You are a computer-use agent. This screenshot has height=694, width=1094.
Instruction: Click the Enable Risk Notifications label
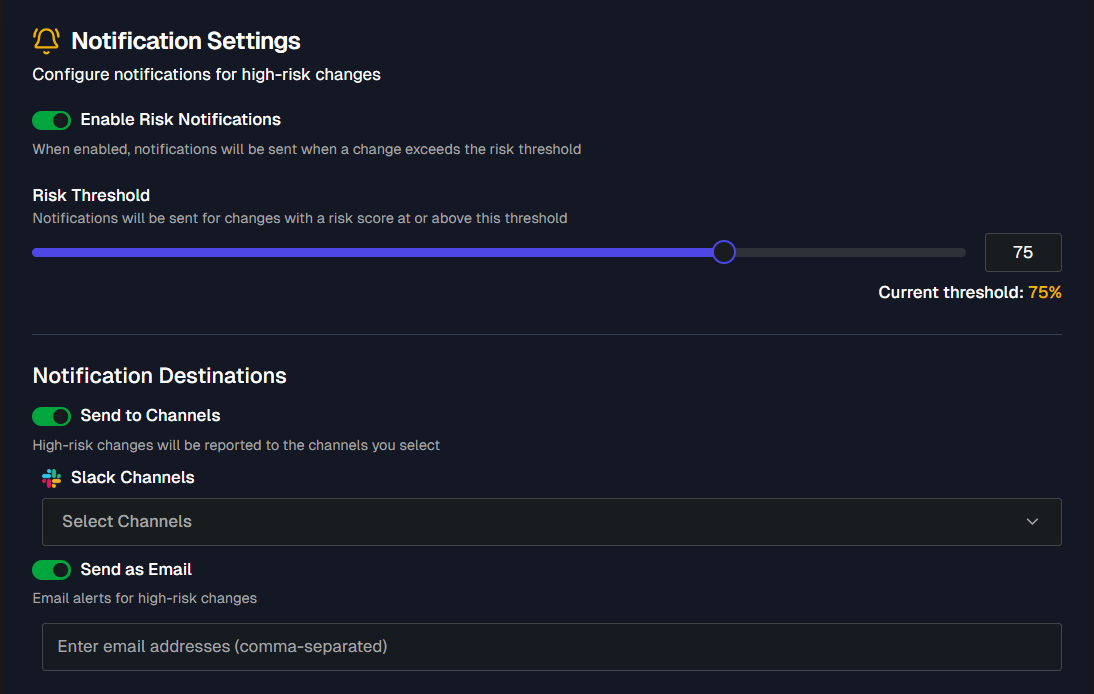(x=180, y=119)
